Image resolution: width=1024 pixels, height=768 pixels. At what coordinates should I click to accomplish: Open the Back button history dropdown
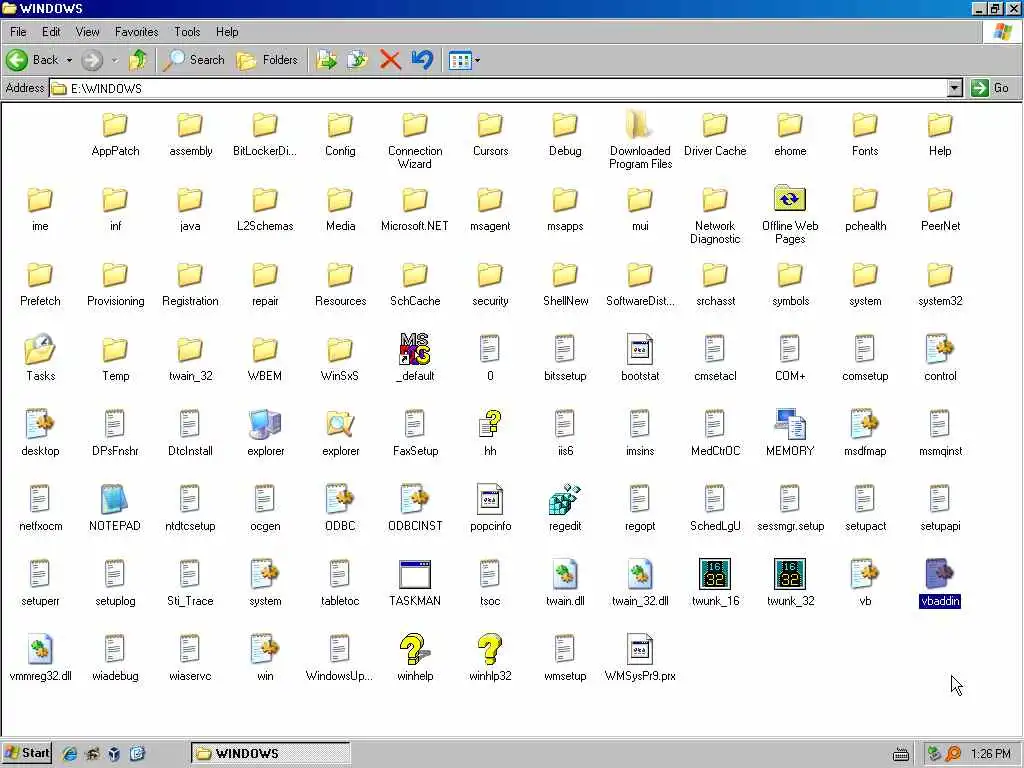69,60
